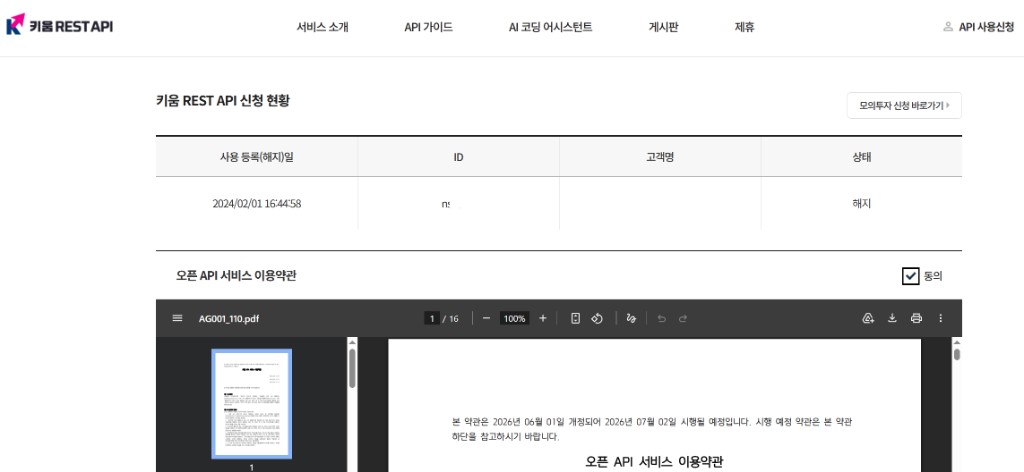
Task: Open the 서비스 소개 menu
Action: (x=323, y=27)
